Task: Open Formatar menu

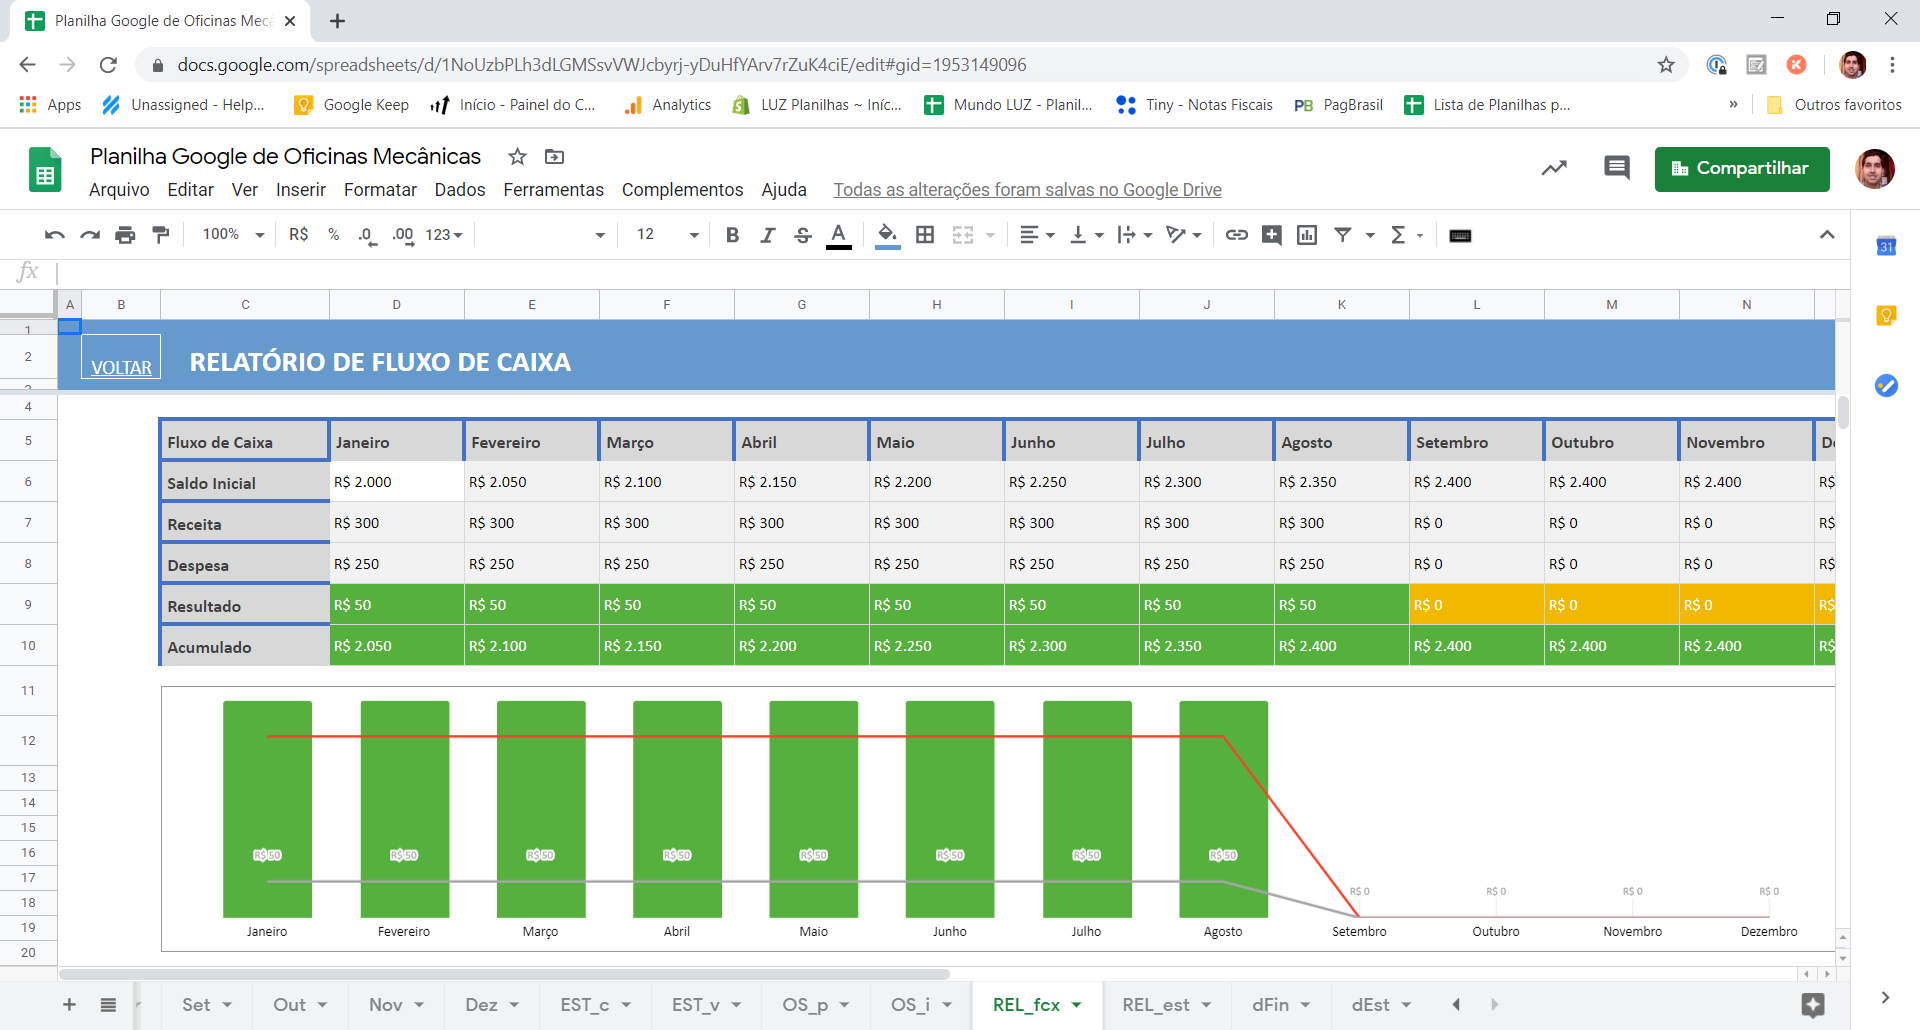Action: click(380, 190)
